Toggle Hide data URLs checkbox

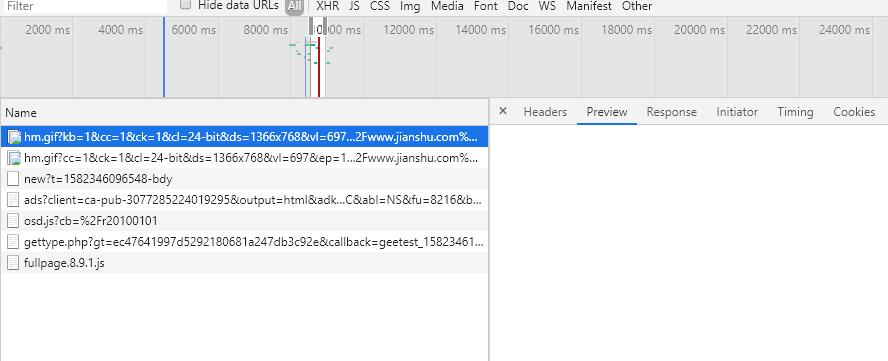coord(185,5)
